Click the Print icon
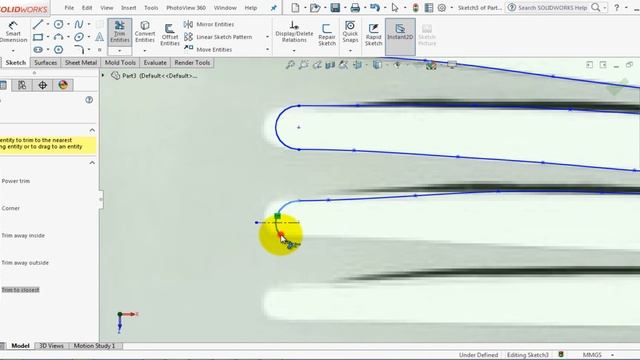The image size is (640, 360). (x=355, y=7)
